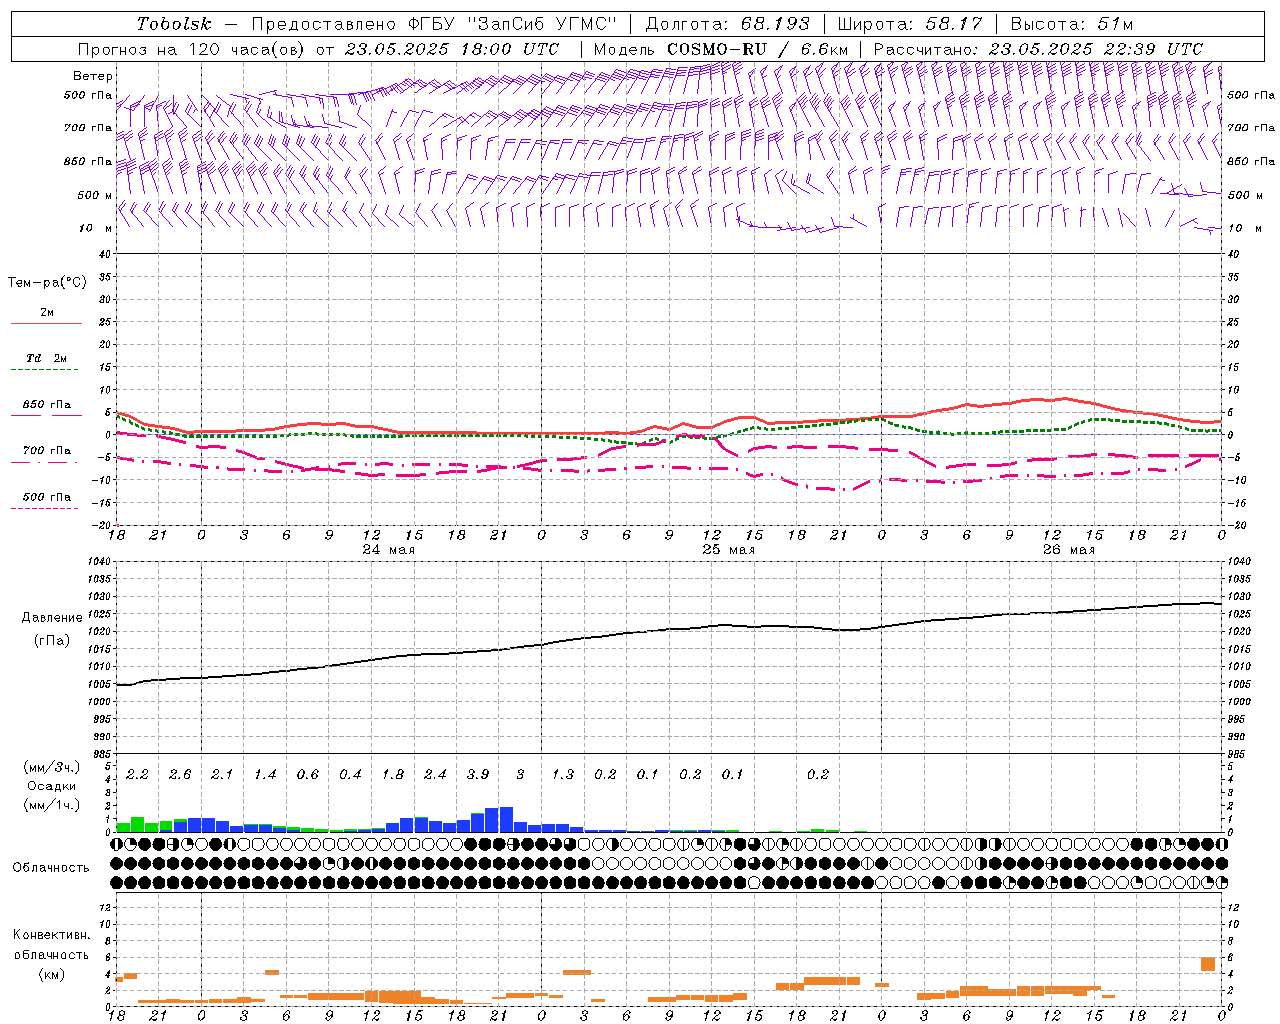
Task: Click the Ветер label above the wind chart
Action: pyautogui.click(x=93, y=76)
